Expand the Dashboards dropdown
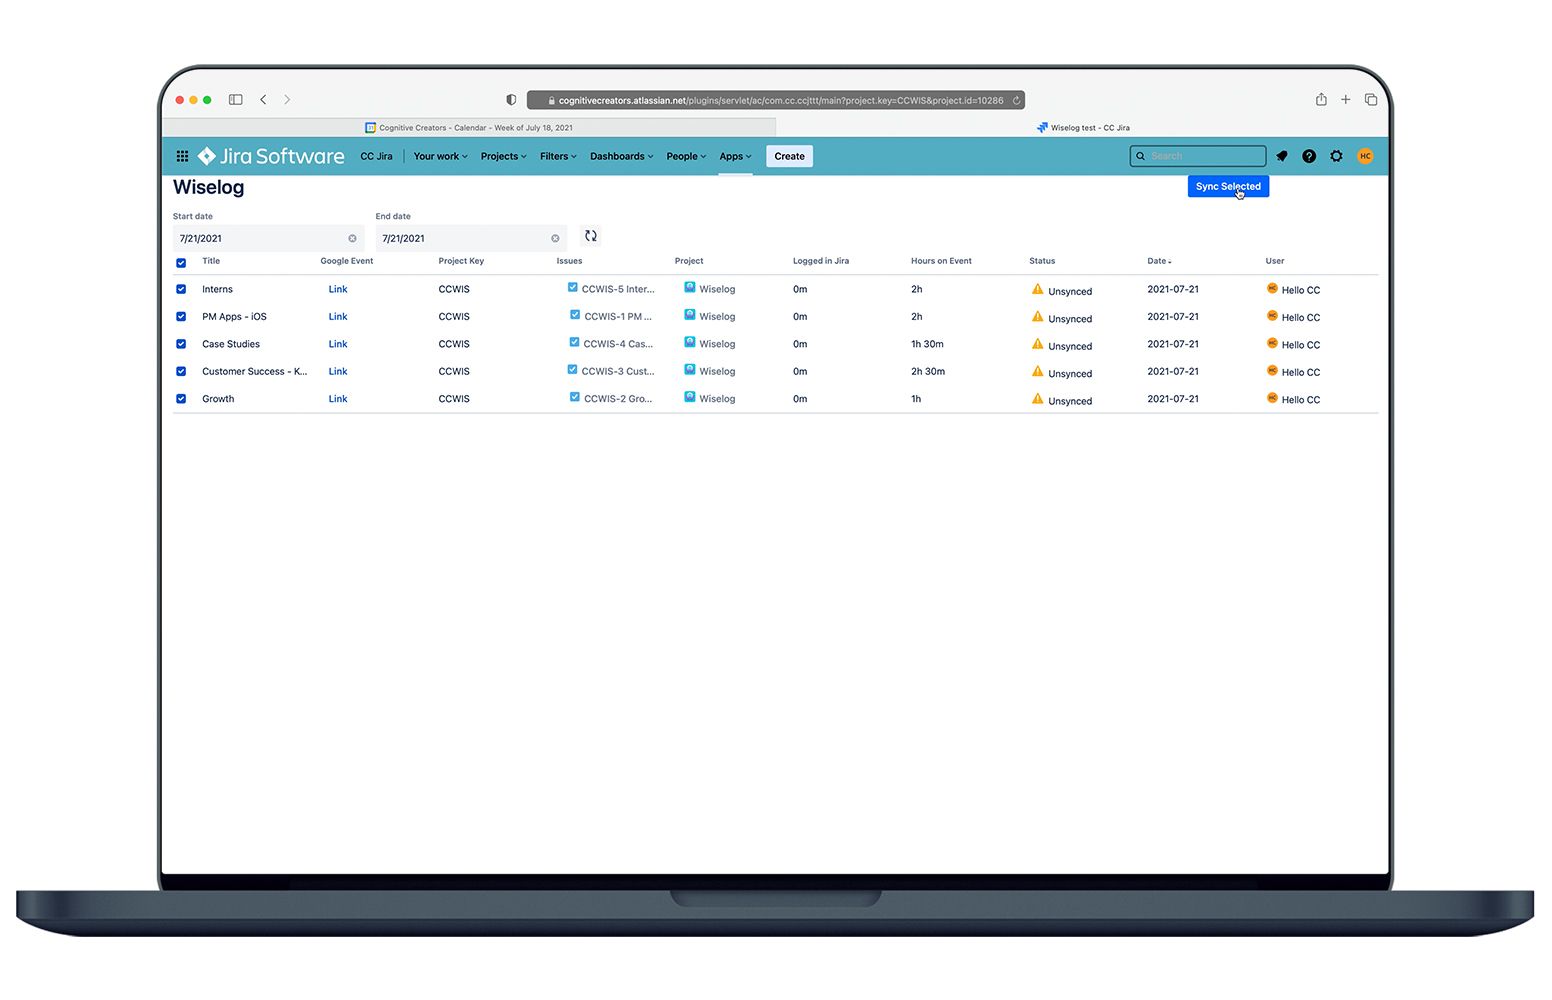This screenshot has height=1000, width=1552. (621, 156)
